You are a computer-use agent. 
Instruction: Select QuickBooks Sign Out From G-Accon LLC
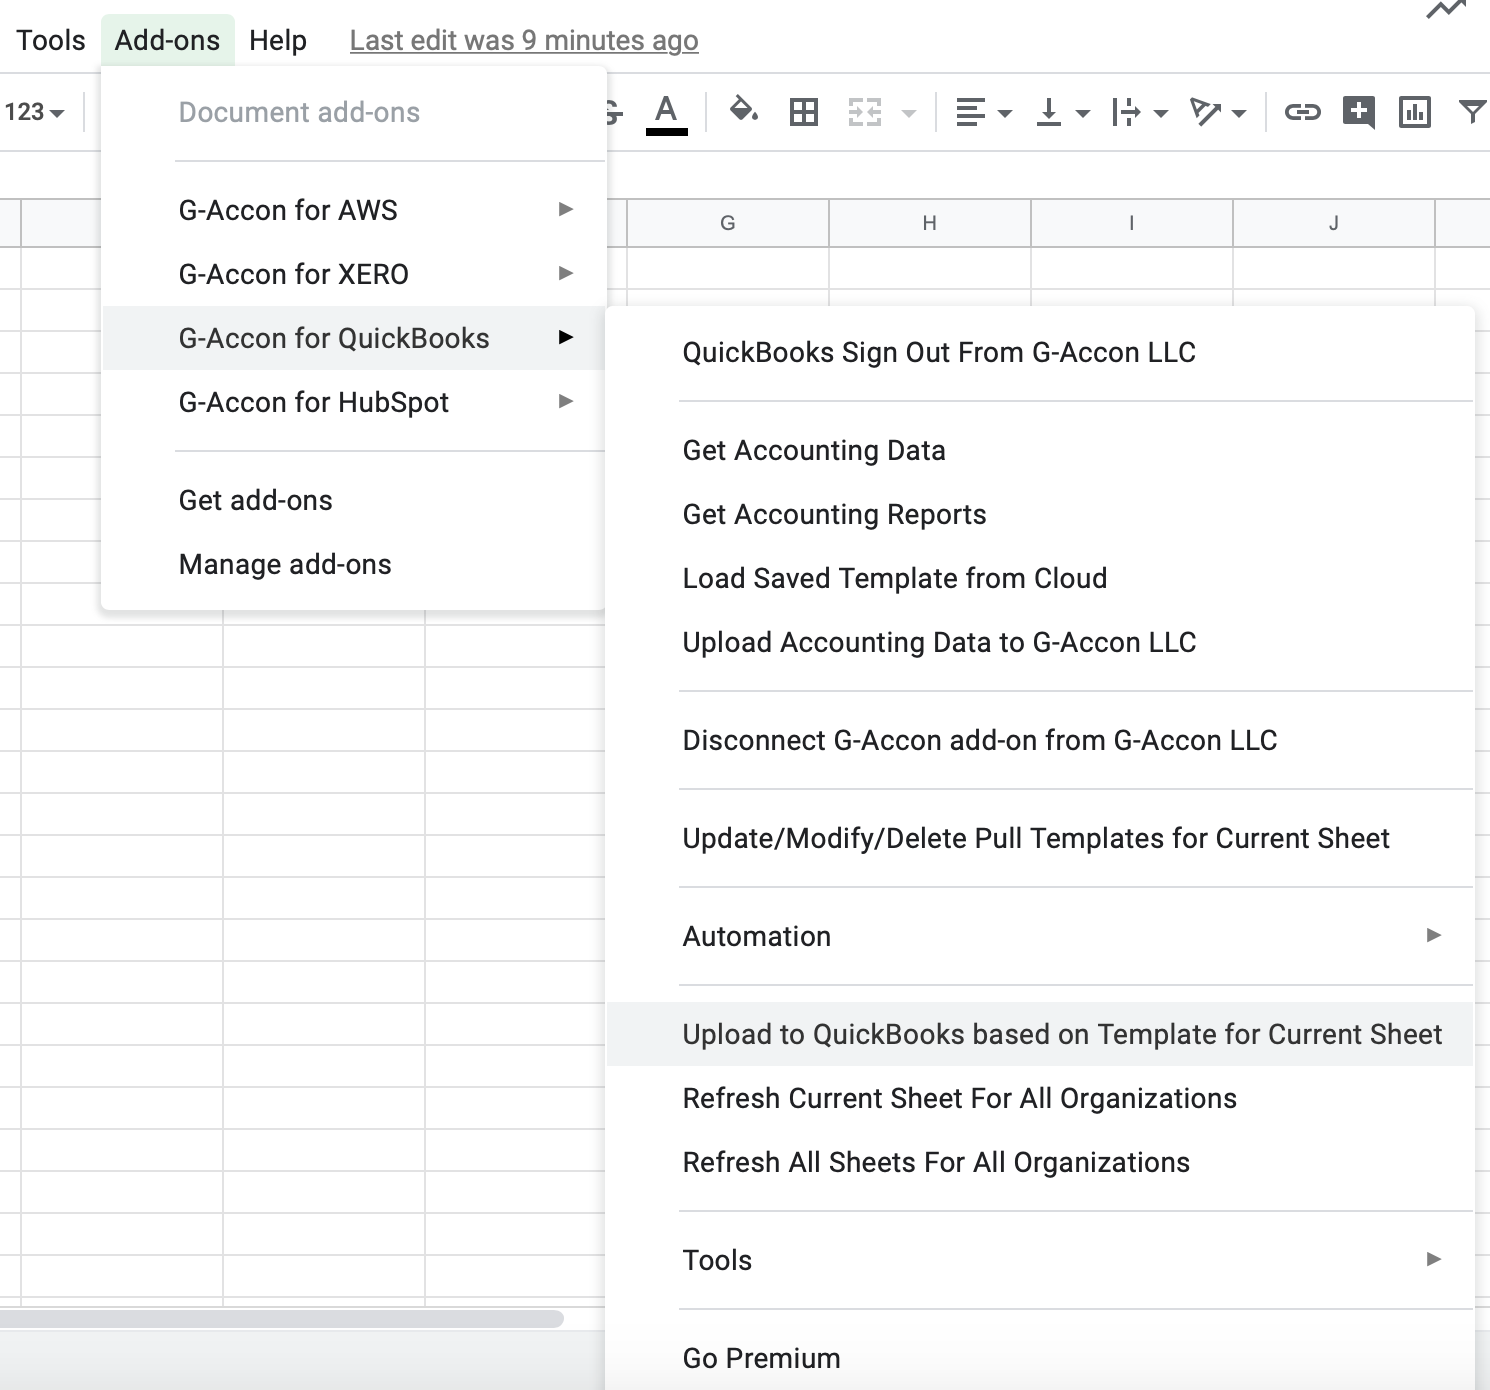[x=1040, y=352]
